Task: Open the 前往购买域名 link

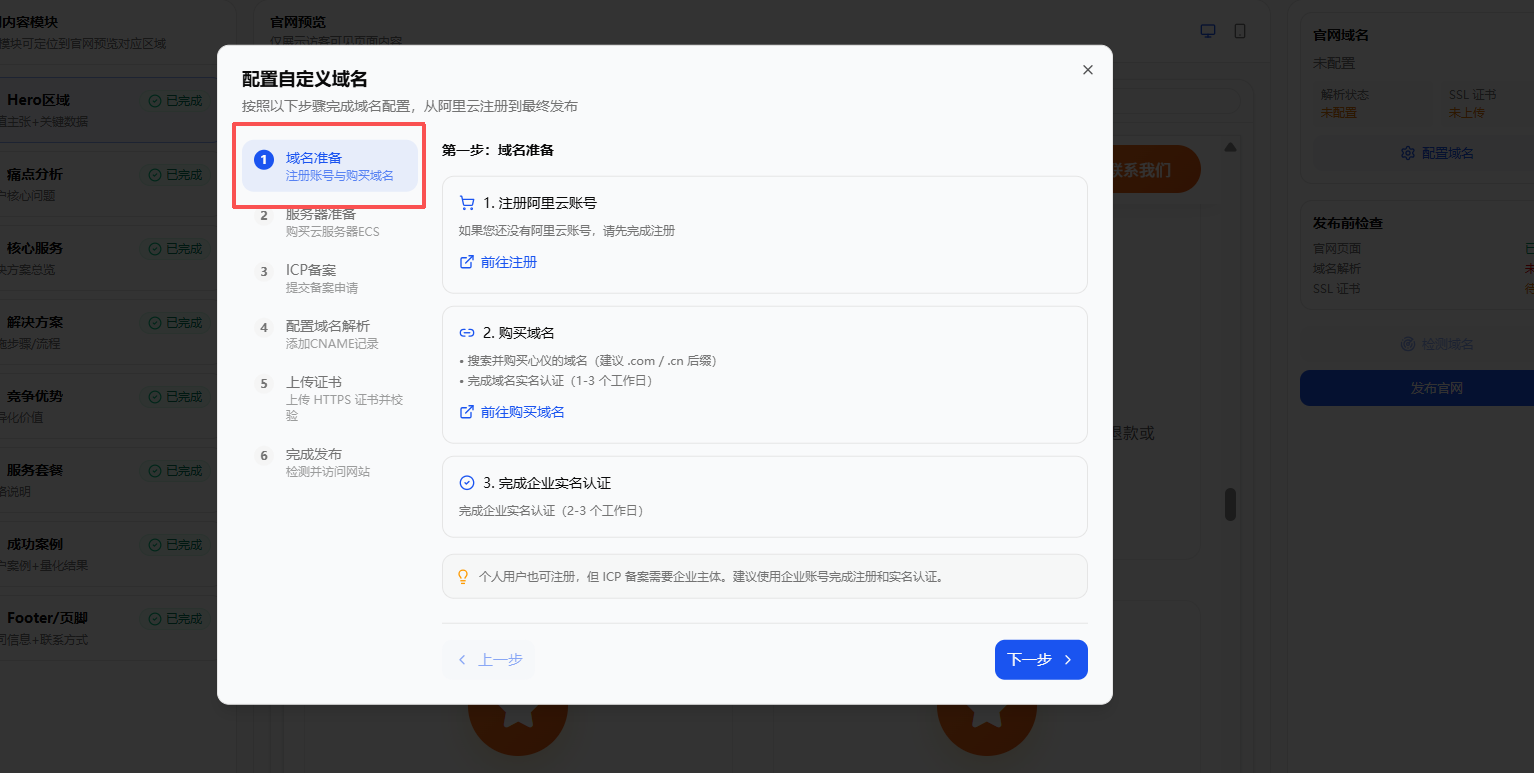Action: [x=512, y=412]
